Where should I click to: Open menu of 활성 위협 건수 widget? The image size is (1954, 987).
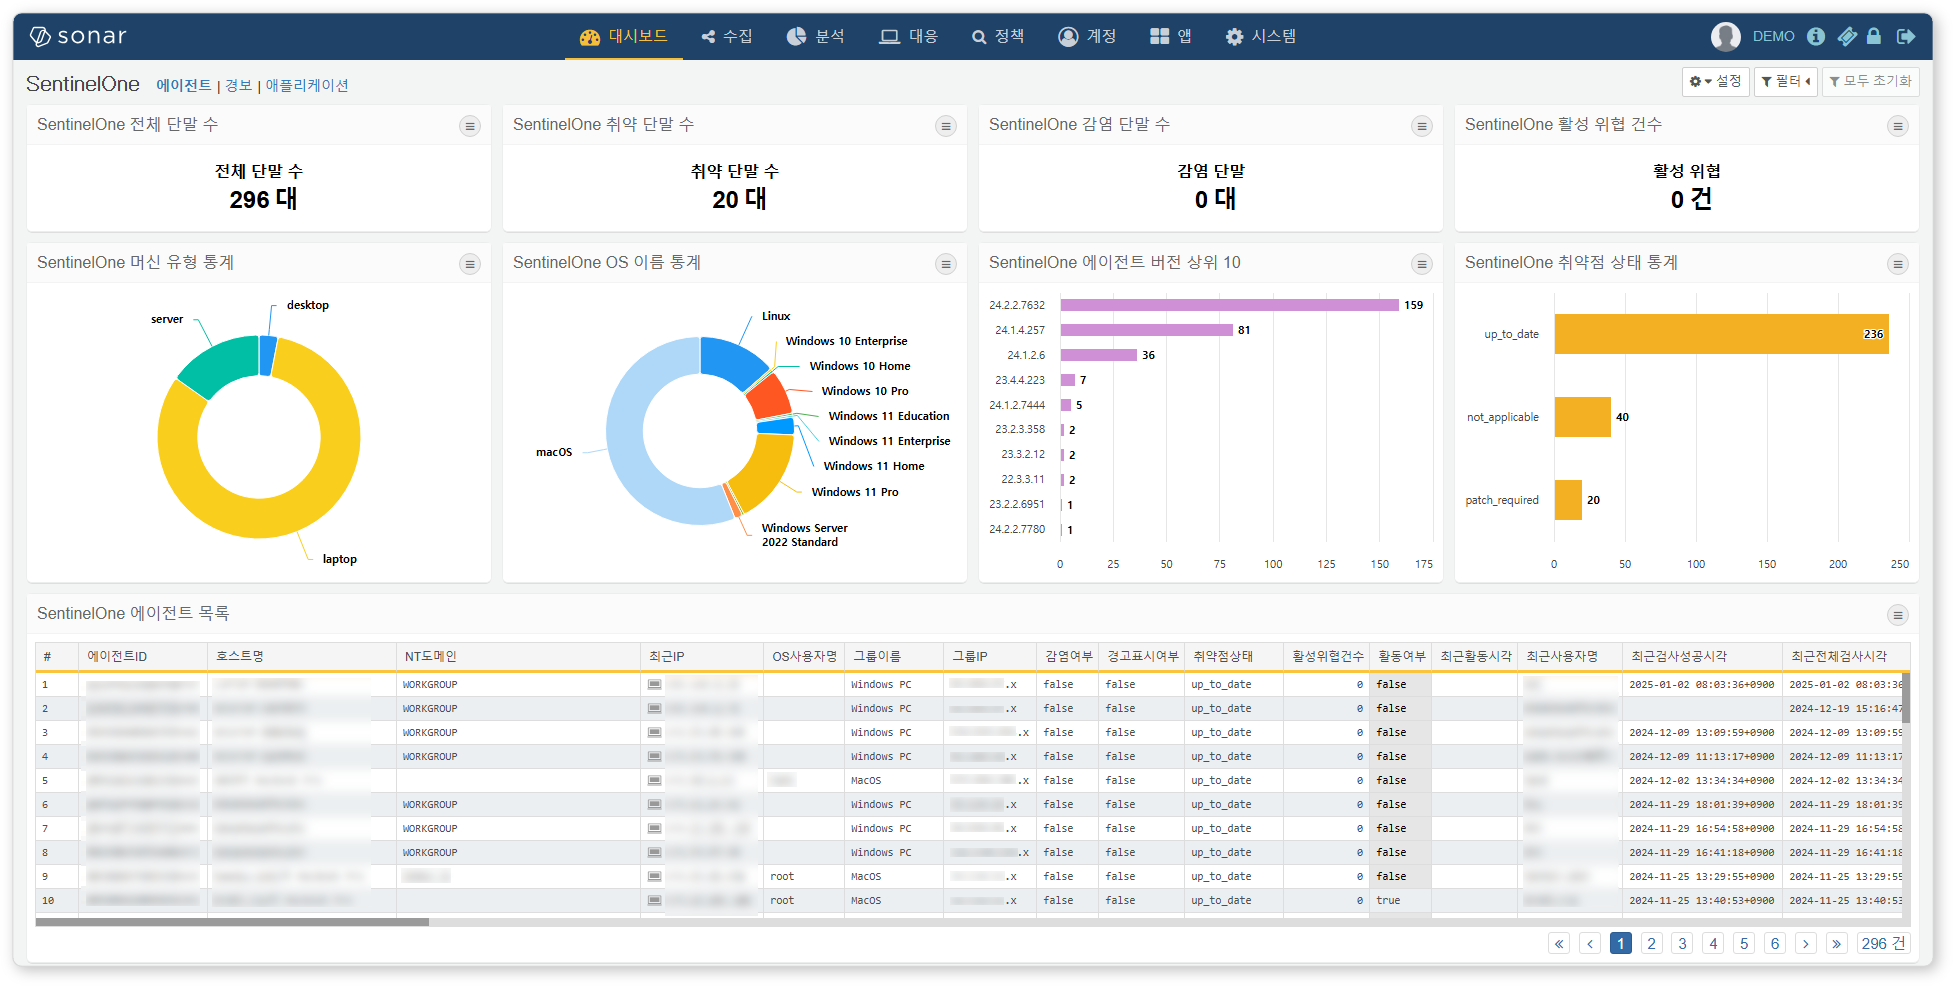[1898, 126]
